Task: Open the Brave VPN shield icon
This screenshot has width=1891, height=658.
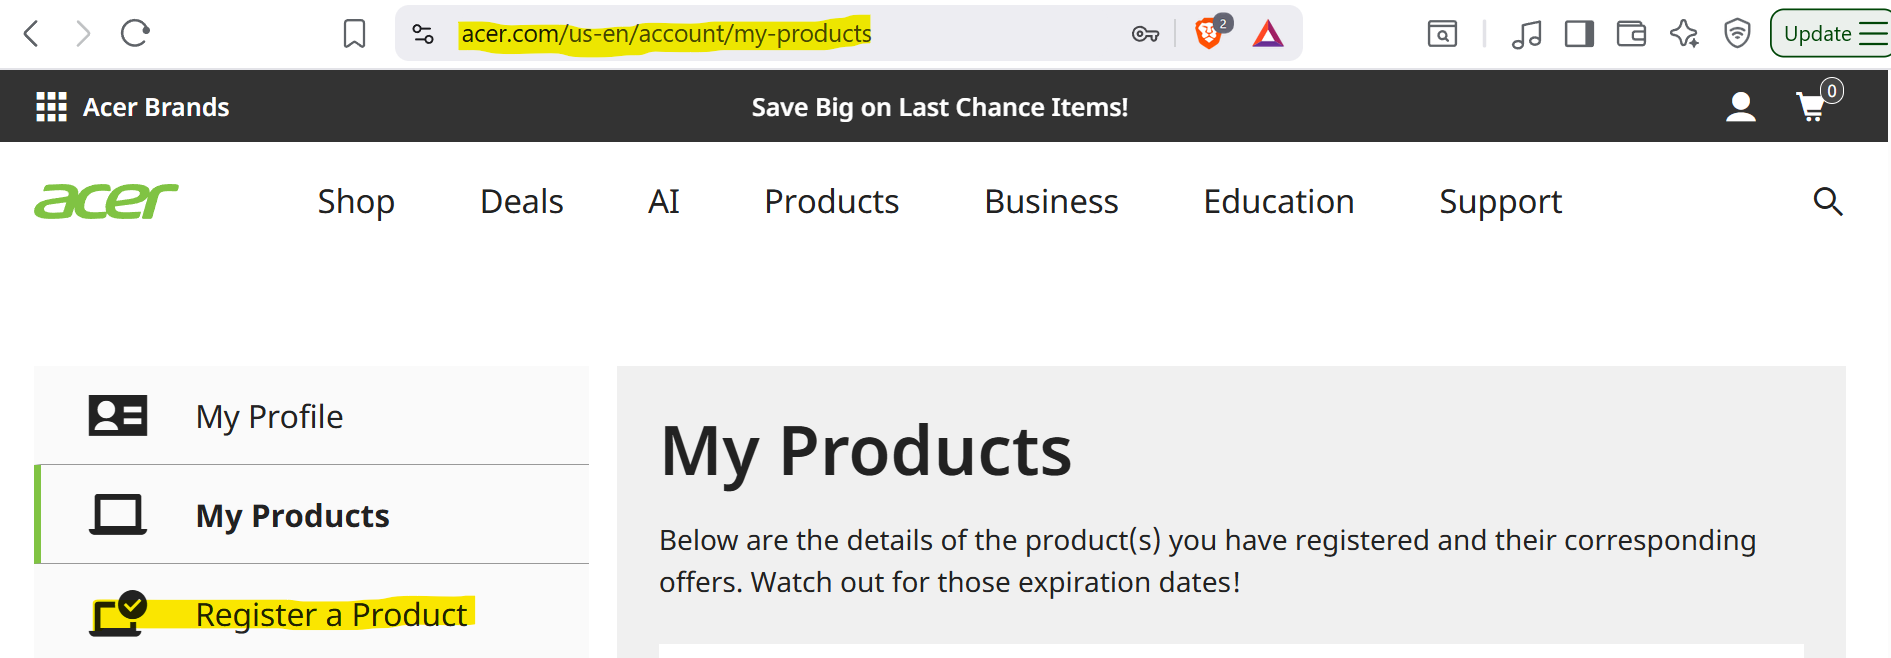Action: coord(1737,34)
